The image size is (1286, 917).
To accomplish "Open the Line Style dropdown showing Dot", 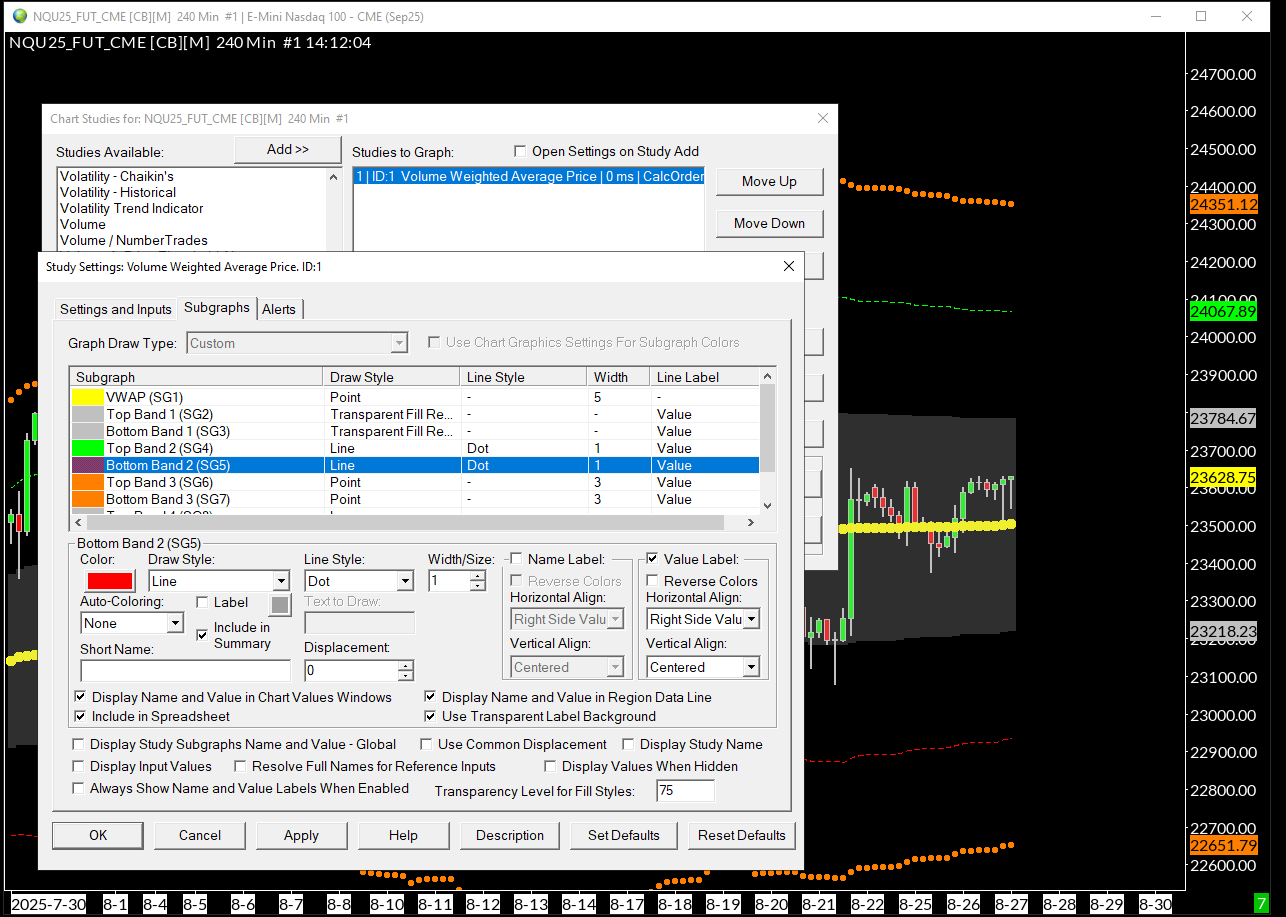I will tap(405, 581).
